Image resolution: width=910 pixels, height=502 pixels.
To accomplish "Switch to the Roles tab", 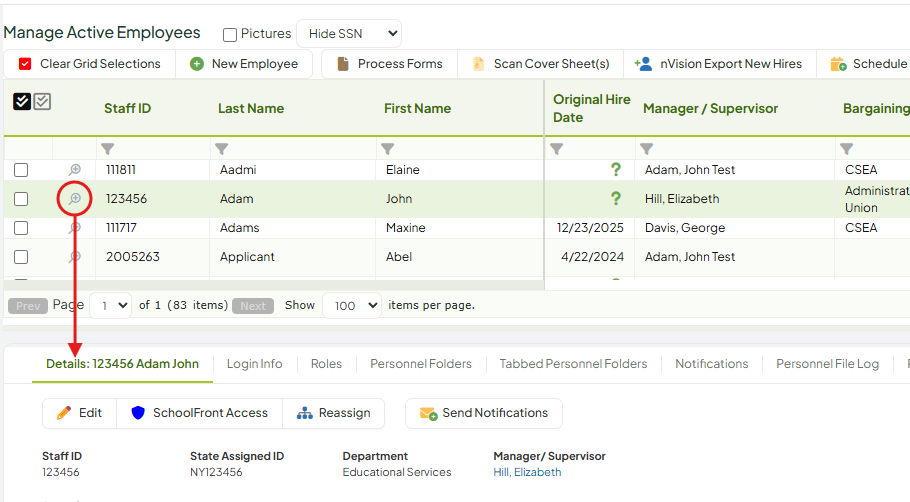I will tap(326, 364).
